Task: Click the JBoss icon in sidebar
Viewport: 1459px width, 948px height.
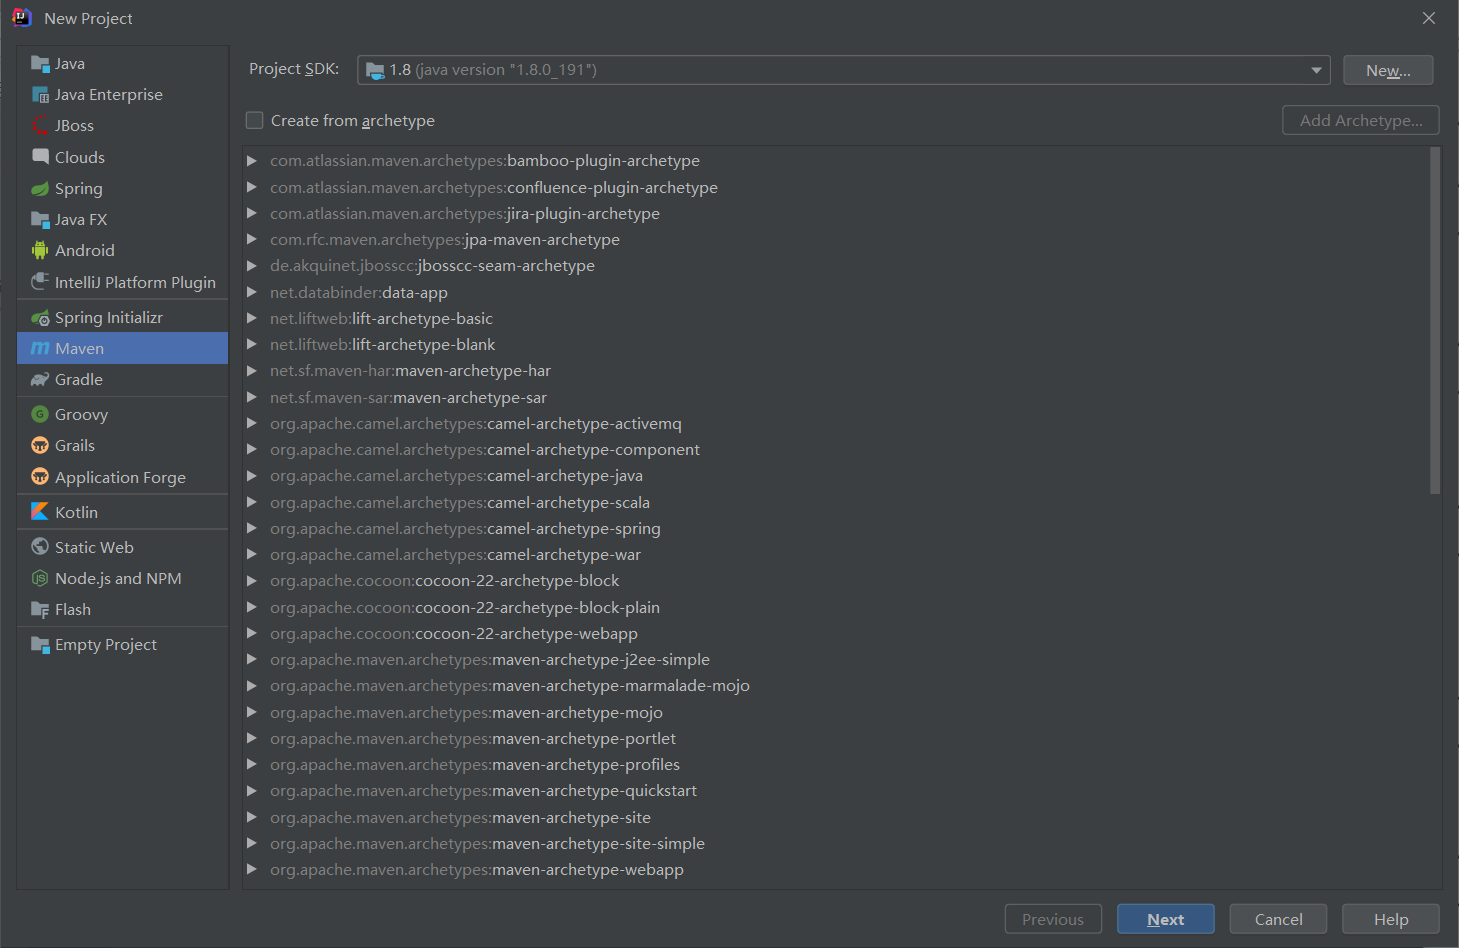Action: point(40,126)
